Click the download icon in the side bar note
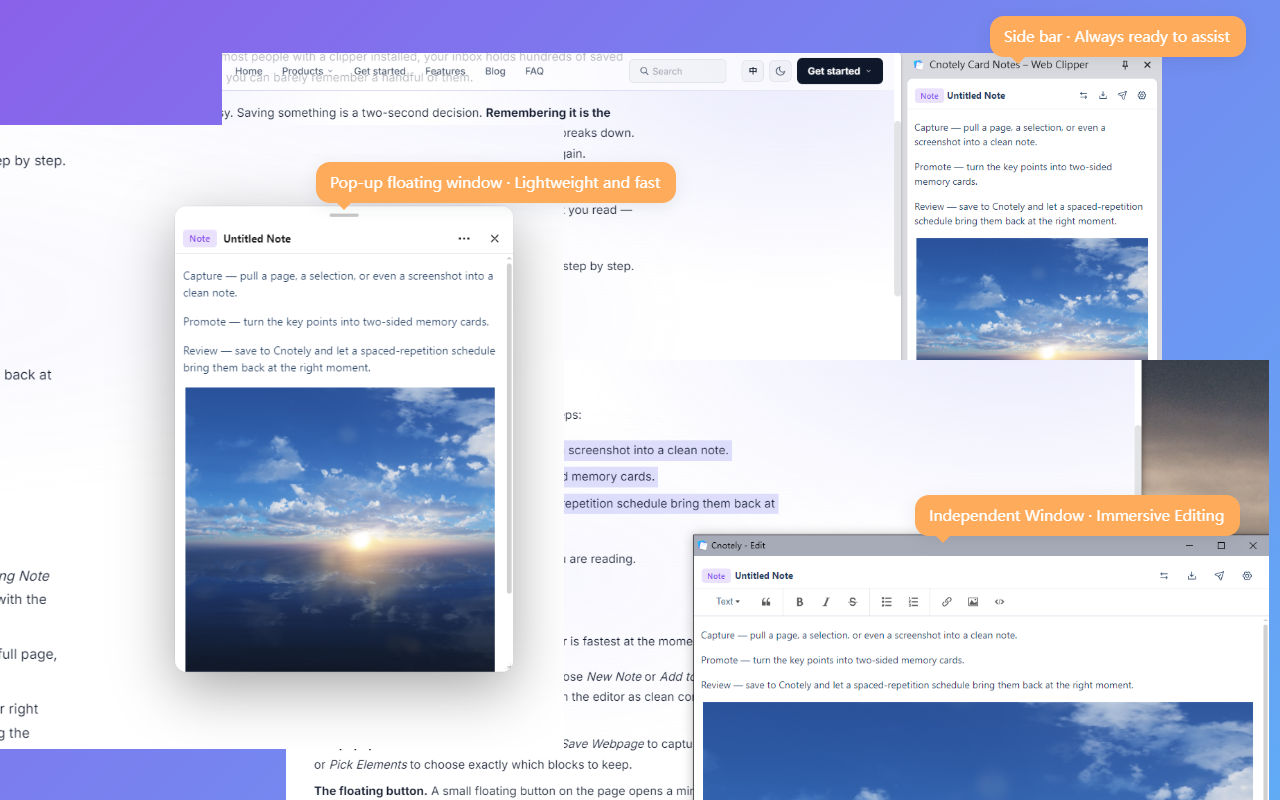Screen dimensions: 1280x800 click(x=1103, y=96)
